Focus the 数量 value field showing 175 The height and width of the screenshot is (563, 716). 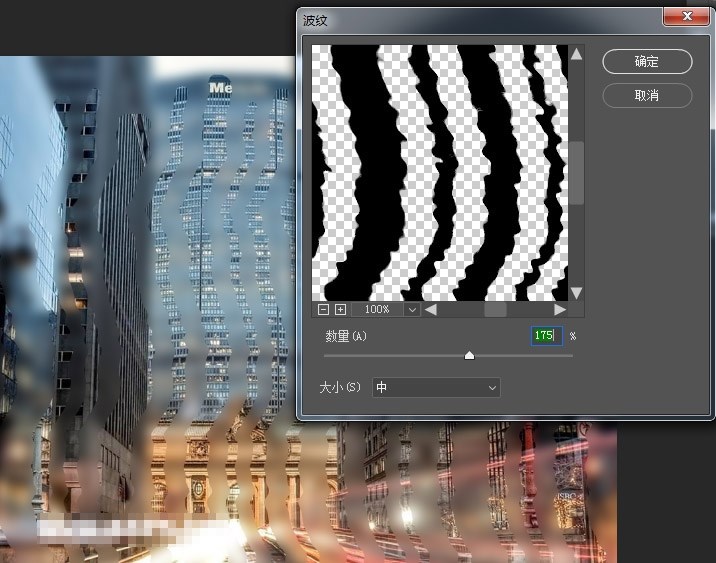click(x=545, y=336)
